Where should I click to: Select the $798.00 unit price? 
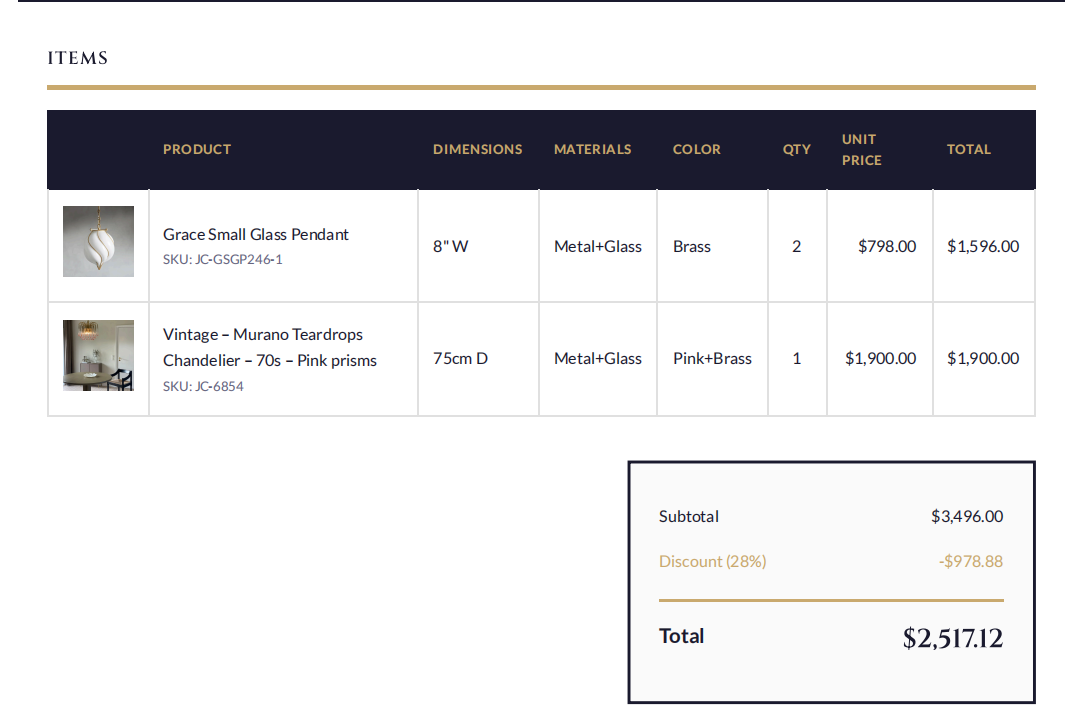(x=887, y=247)
